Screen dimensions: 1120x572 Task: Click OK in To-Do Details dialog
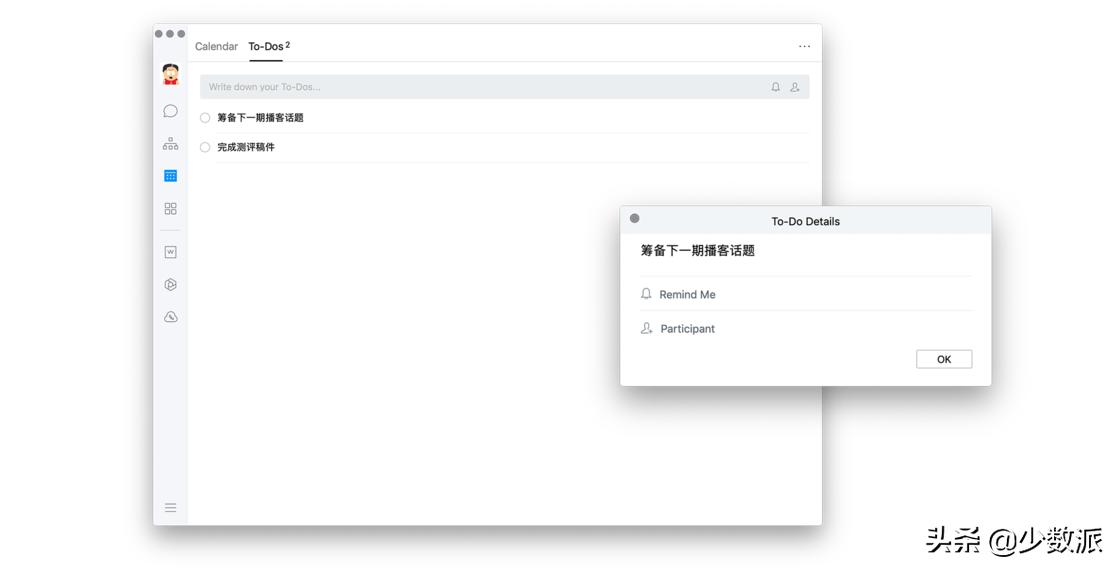pos(944,359)
